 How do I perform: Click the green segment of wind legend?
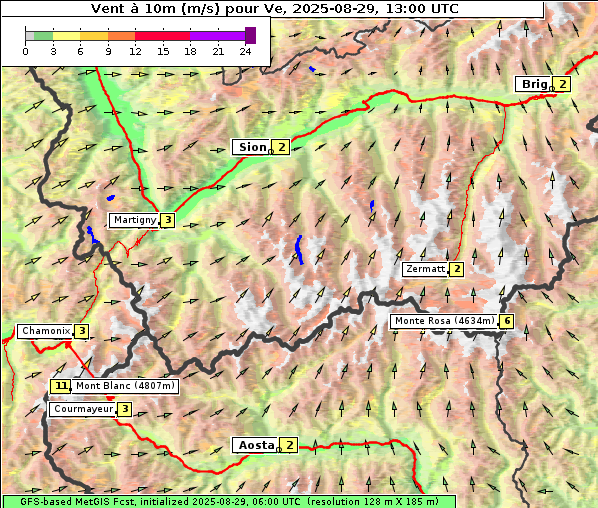coord(43,36)
